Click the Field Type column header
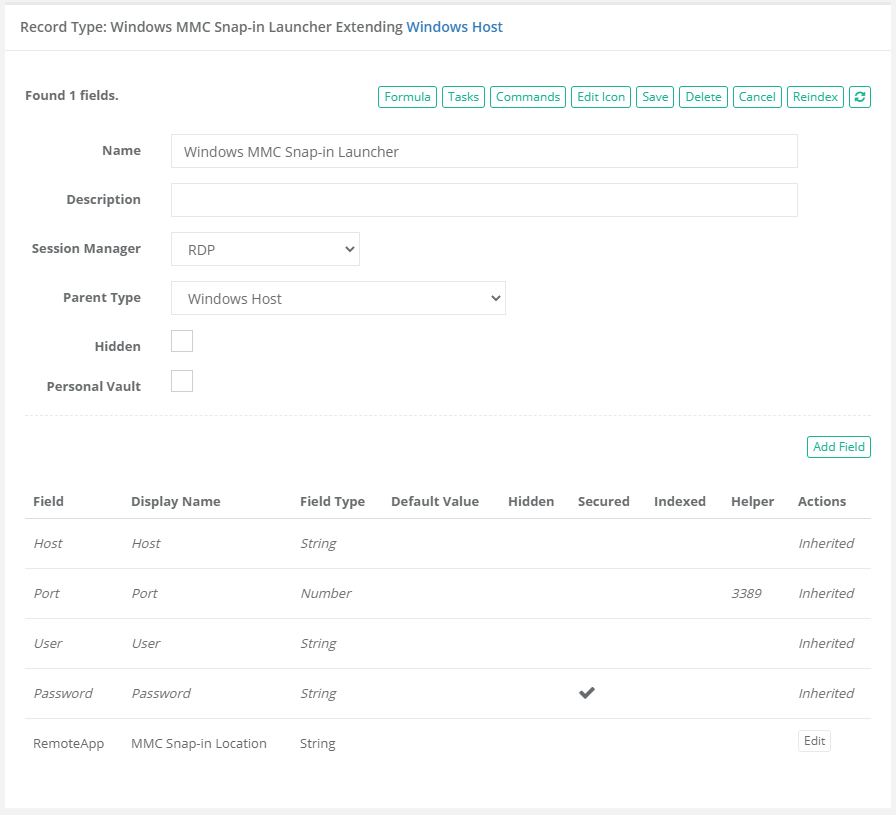Viewport: 896px width, 815px height. [x=332, y=501]
